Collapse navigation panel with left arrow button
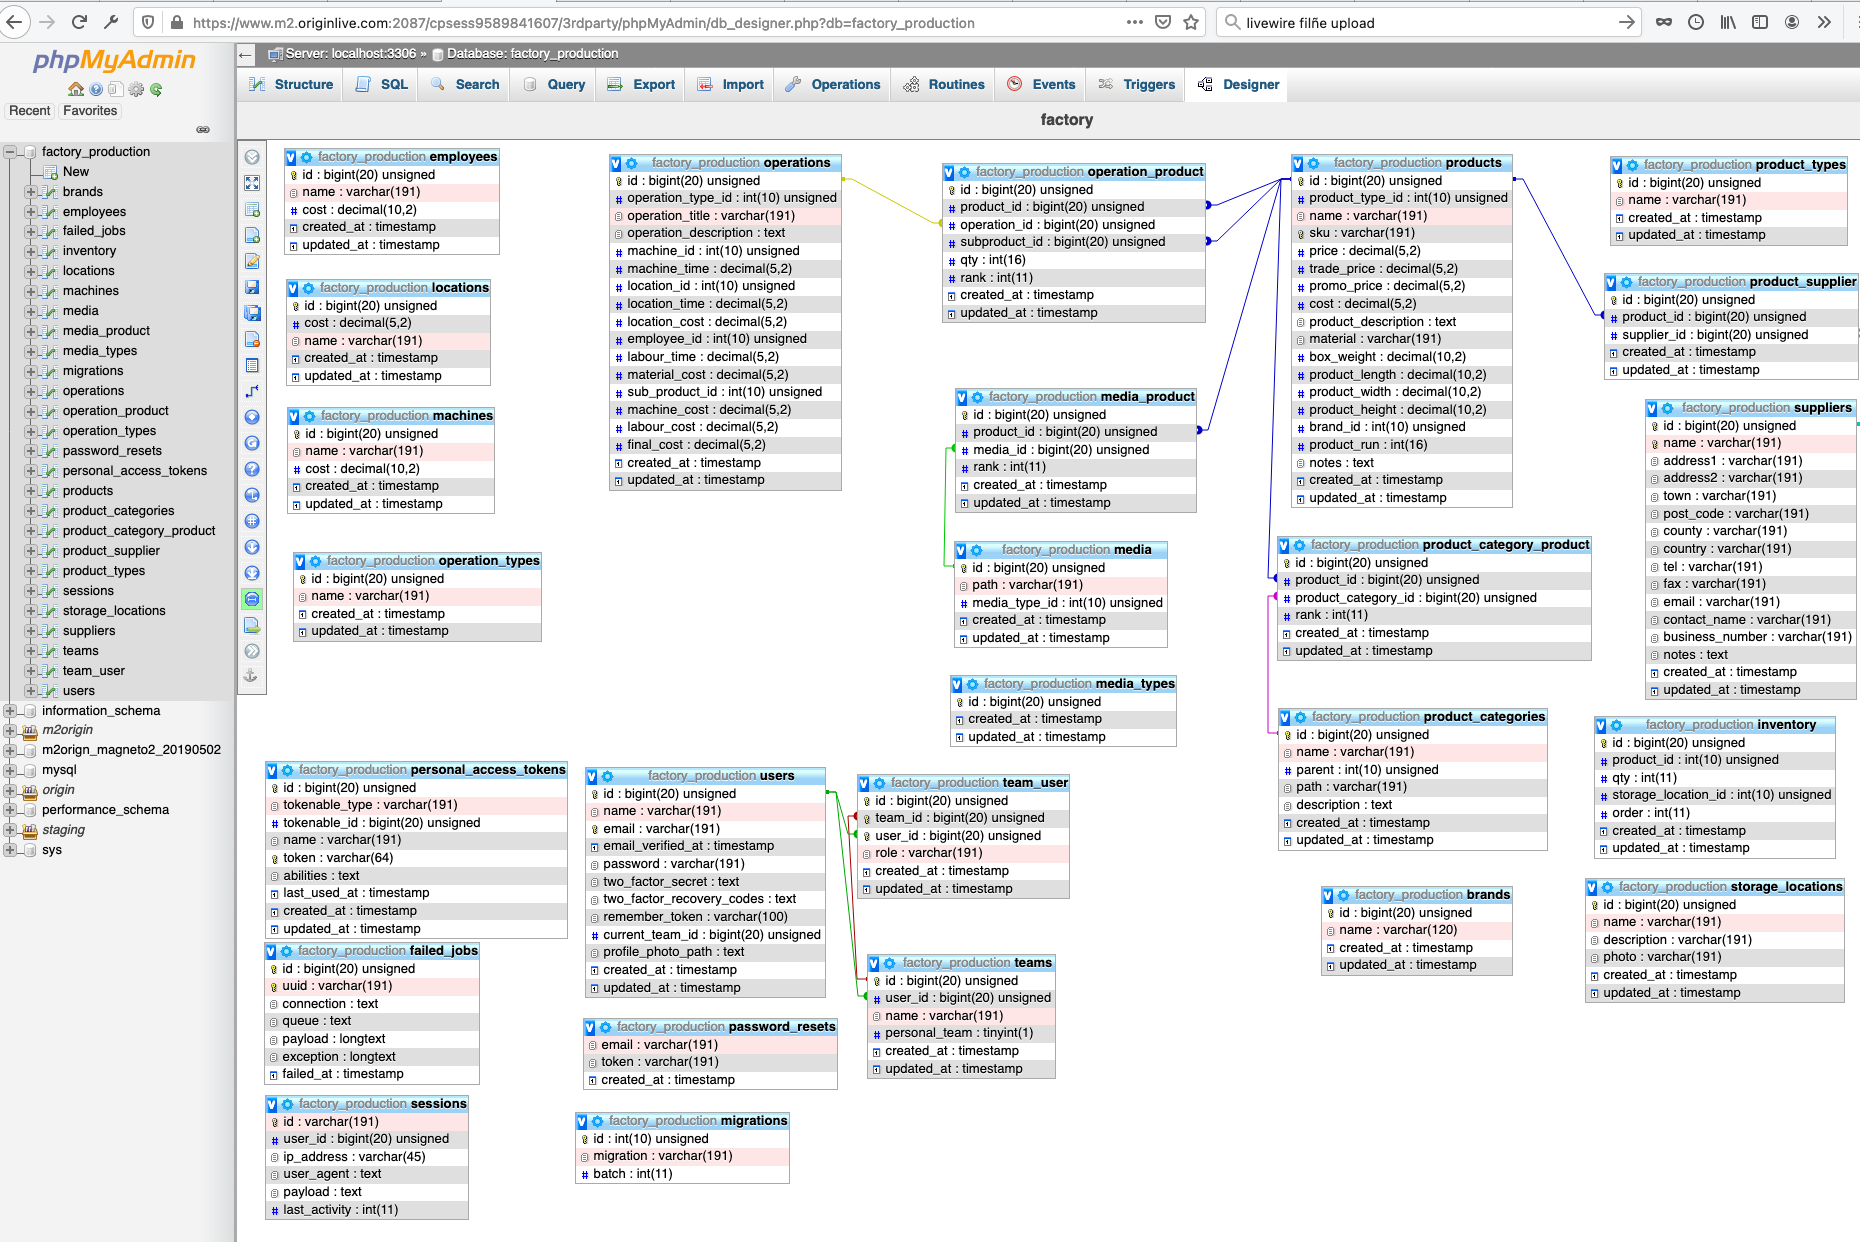Image resolution: width=1860 pixels, height=1242 pixels. 246,54
